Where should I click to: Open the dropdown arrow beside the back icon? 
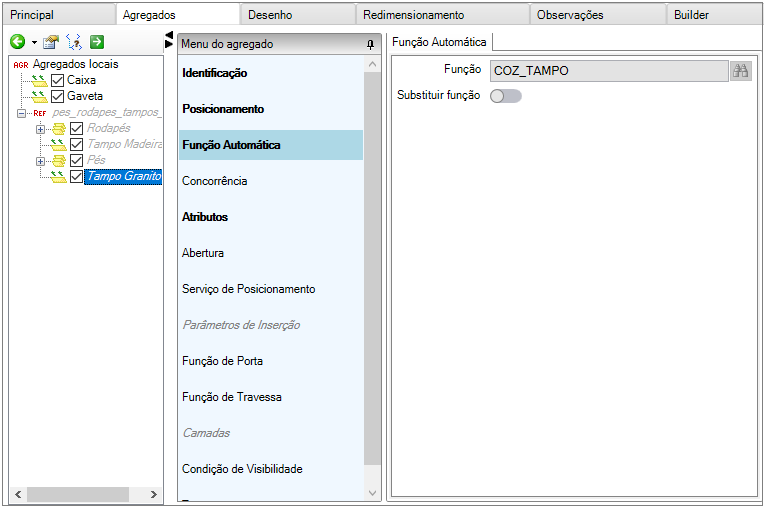[34, 42]
